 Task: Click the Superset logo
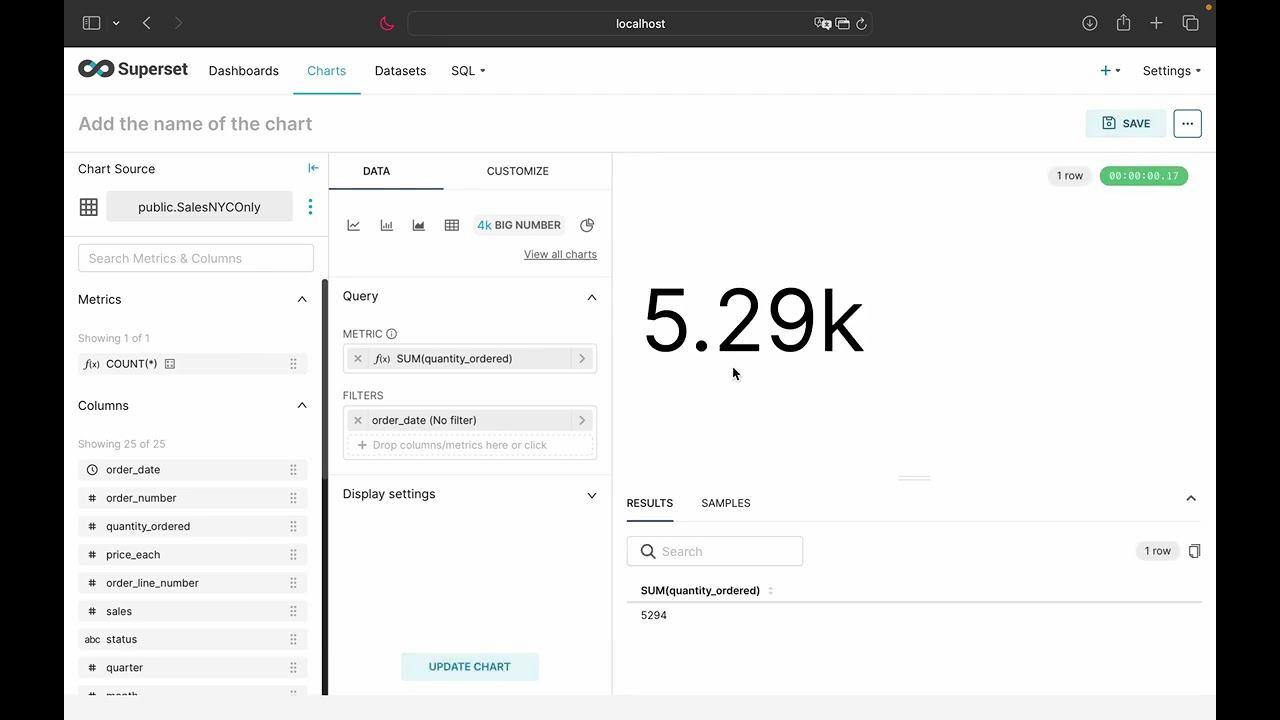133,69
